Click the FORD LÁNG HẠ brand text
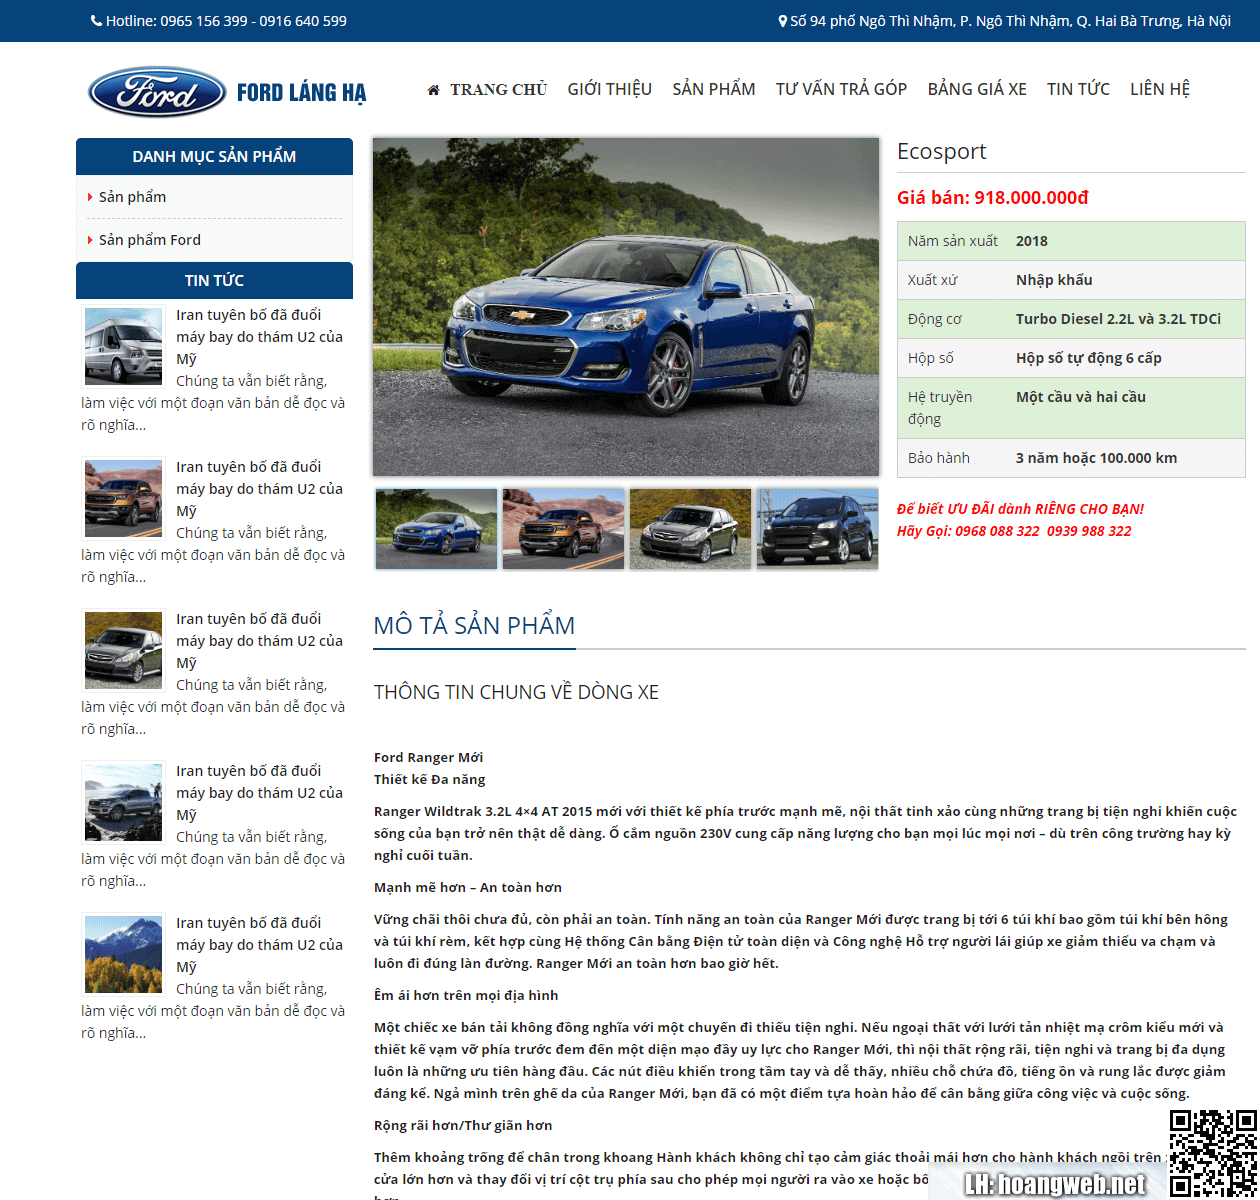This screenshot has height=1200, width=1260. point(301,93)
